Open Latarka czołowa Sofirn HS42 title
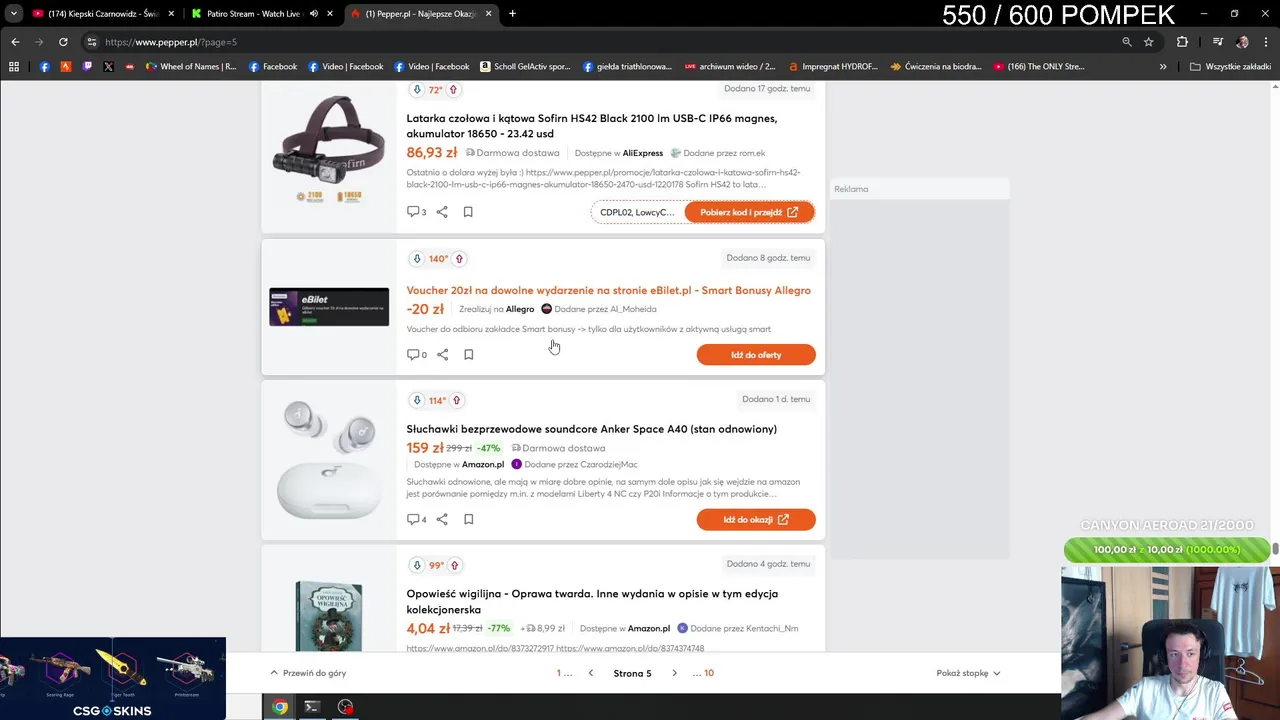Screen dimensions: 1280x720 click(x=591, y=126)
